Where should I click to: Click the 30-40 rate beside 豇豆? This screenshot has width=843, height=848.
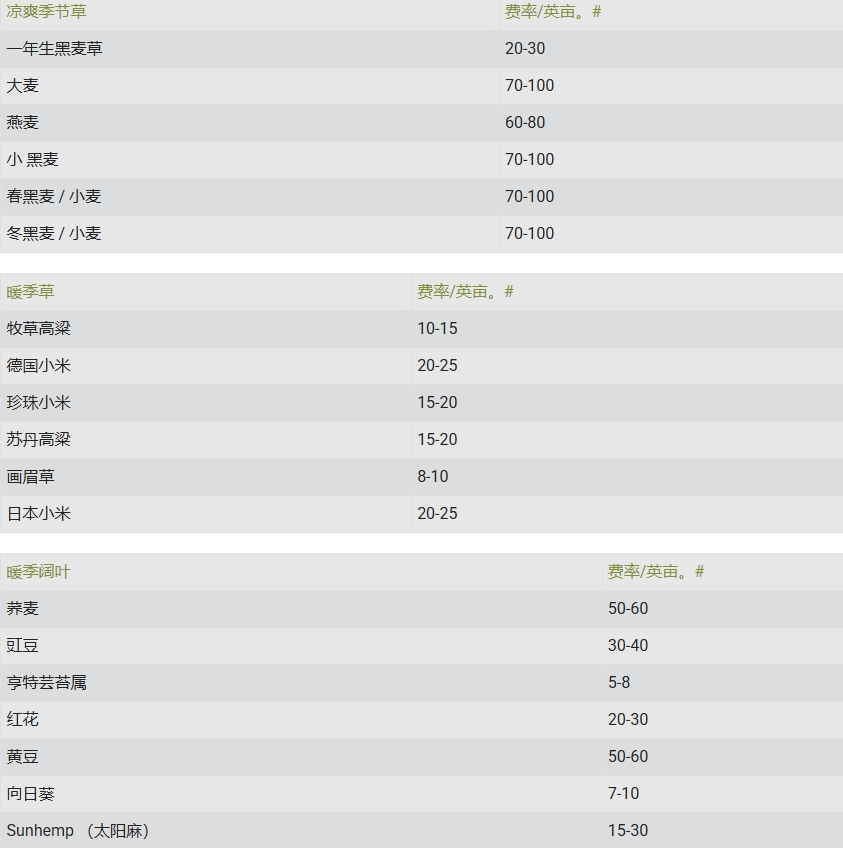click(x=628, y=646)
